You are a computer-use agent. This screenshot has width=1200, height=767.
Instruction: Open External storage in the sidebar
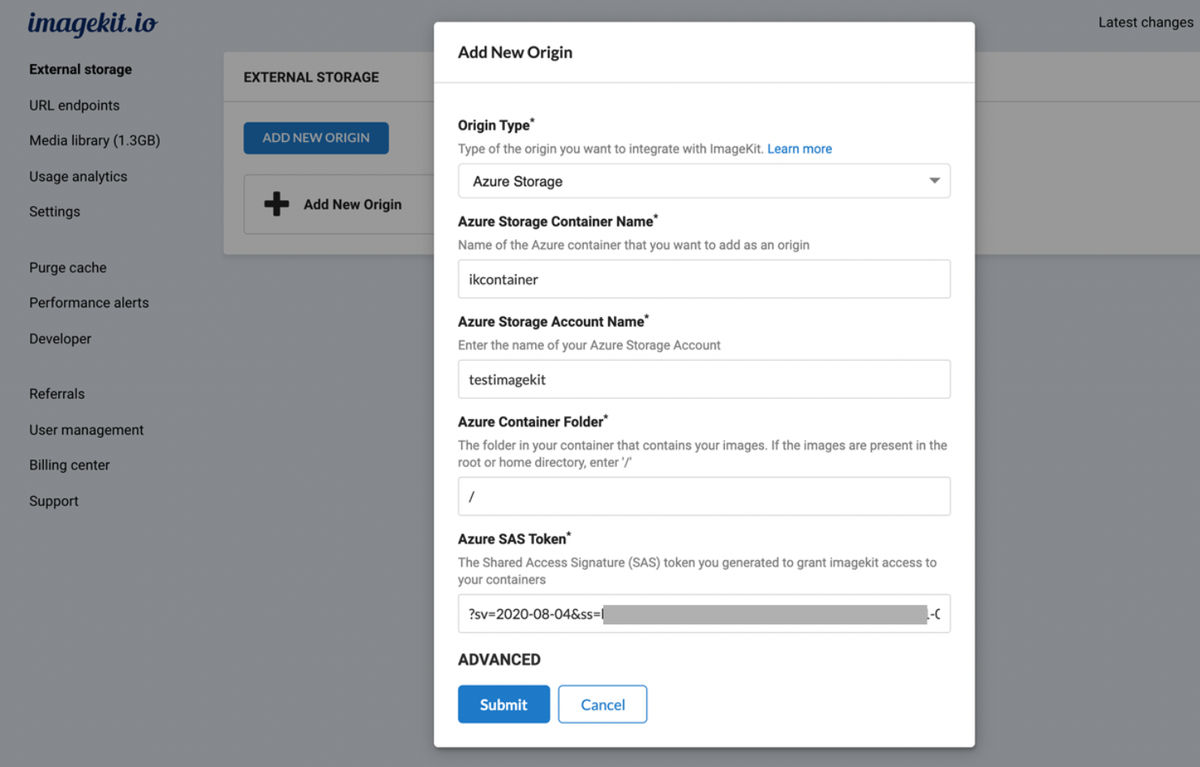coord(80,69)
